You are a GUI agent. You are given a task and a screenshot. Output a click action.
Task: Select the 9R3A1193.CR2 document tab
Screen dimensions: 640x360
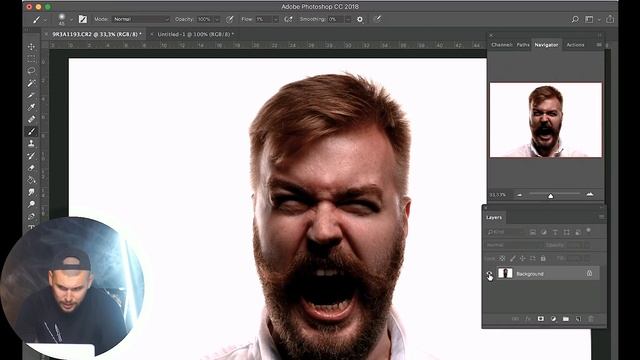tap(97, 34)
